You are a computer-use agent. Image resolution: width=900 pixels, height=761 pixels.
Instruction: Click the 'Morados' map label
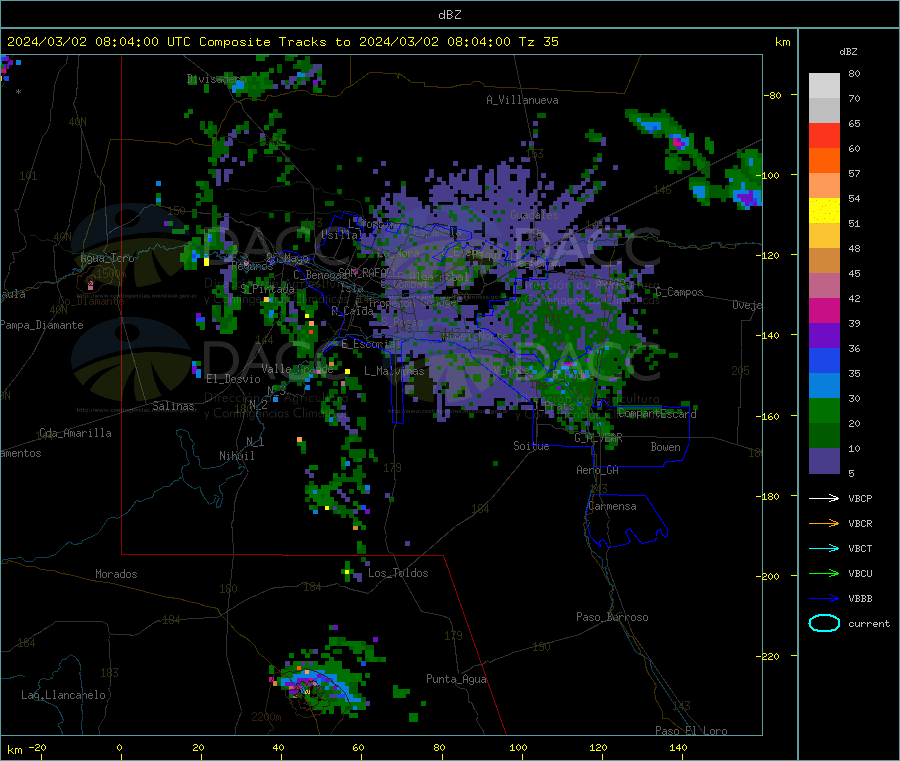click(116, 574)
